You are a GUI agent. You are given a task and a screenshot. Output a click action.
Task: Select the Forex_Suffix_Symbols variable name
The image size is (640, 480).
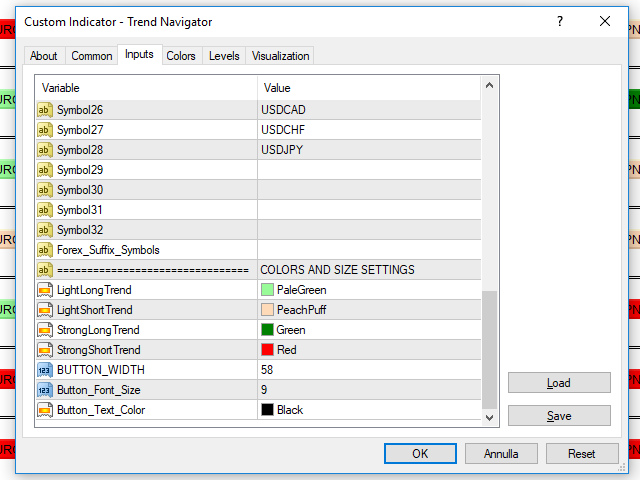click(x=108, y=250)
